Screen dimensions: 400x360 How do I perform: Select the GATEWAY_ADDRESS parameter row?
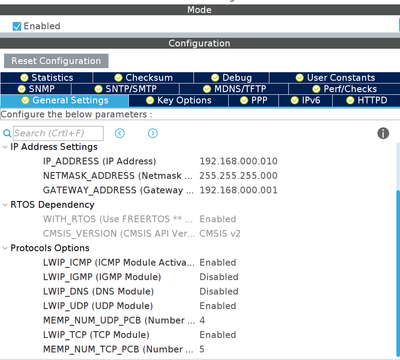pyautogui.click(x=198, y=190)
